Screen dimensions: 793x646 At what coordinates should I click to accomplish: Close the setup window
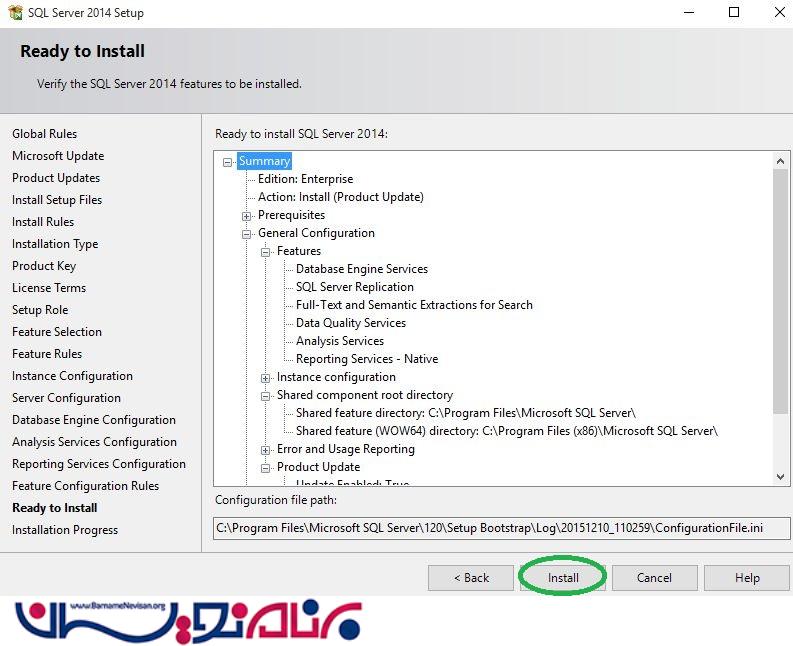780,12
